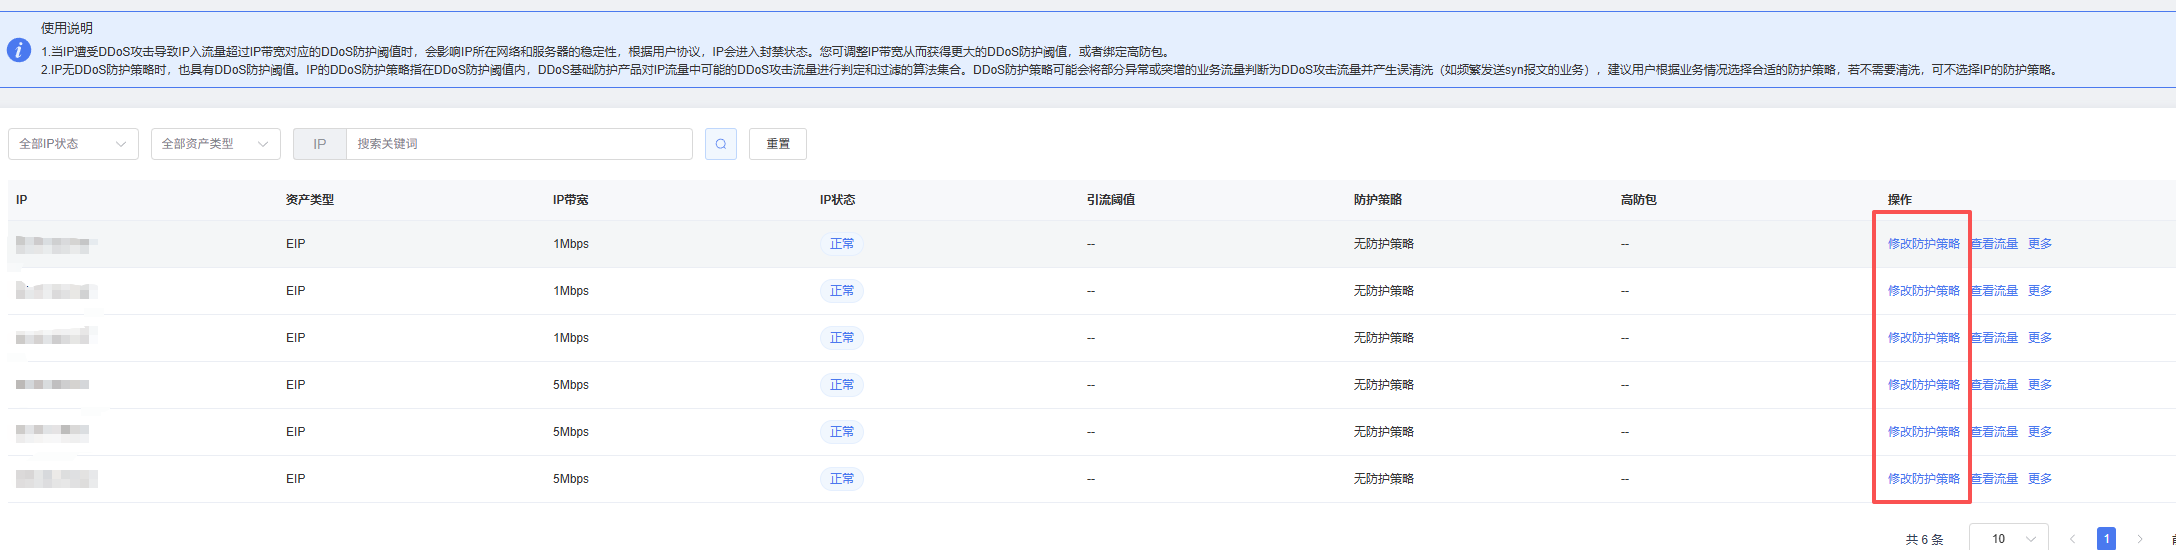Click the IP label beside search box
Viewport: 2176px width, 550px height.
319,144
